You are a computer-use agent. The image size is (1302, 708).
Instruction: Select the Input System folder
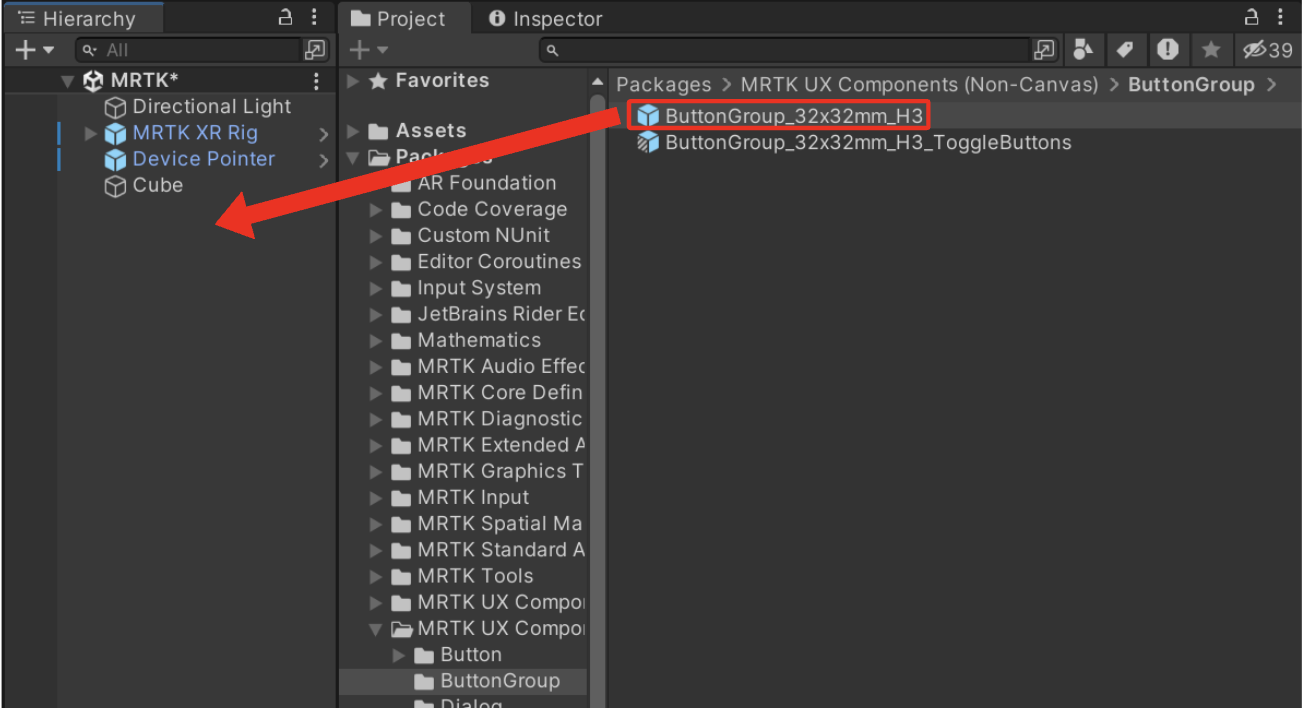point(479,288)
